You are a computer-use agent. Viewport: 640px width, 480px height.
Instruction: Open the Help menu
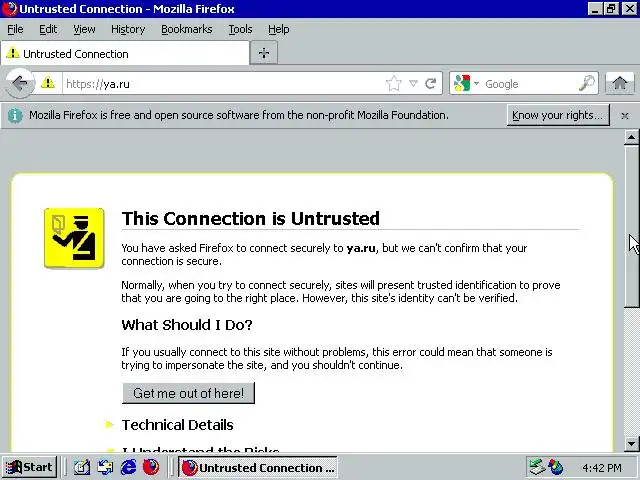pos(279,29)
